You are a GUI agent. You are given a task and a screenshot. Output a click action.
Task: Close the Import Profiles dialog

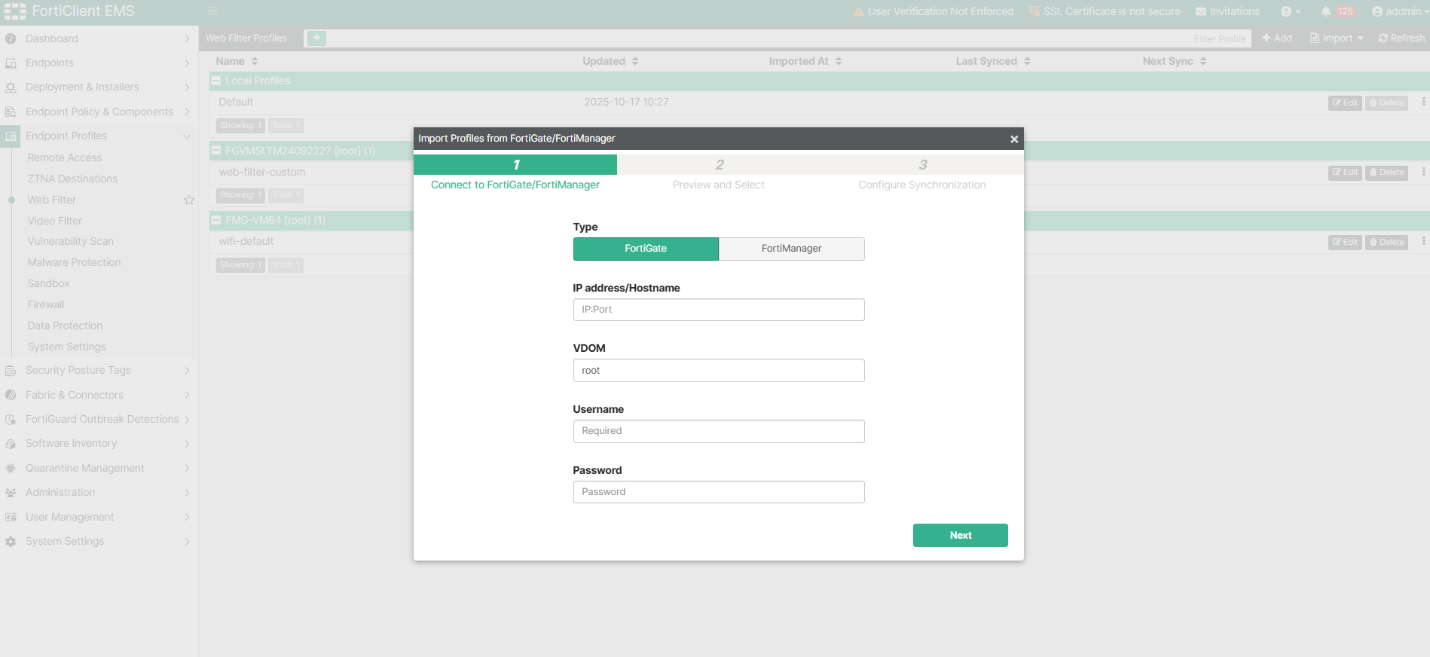(1014, 139)
